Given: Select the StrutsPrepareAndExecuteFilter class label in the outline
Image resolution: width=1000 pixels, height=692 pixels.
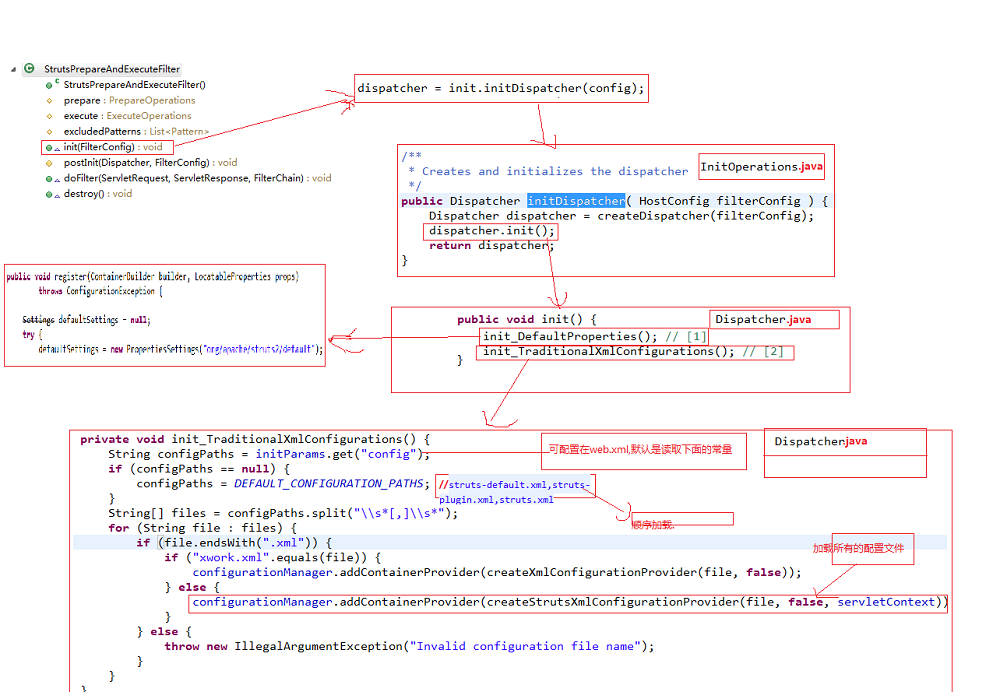Looking at the screenshot, I should [x=112, y=69].
